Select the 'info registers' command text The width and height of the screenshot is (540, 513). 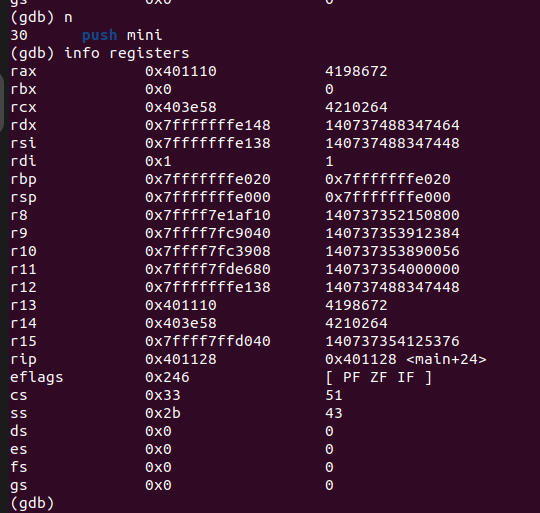(127, 53)
